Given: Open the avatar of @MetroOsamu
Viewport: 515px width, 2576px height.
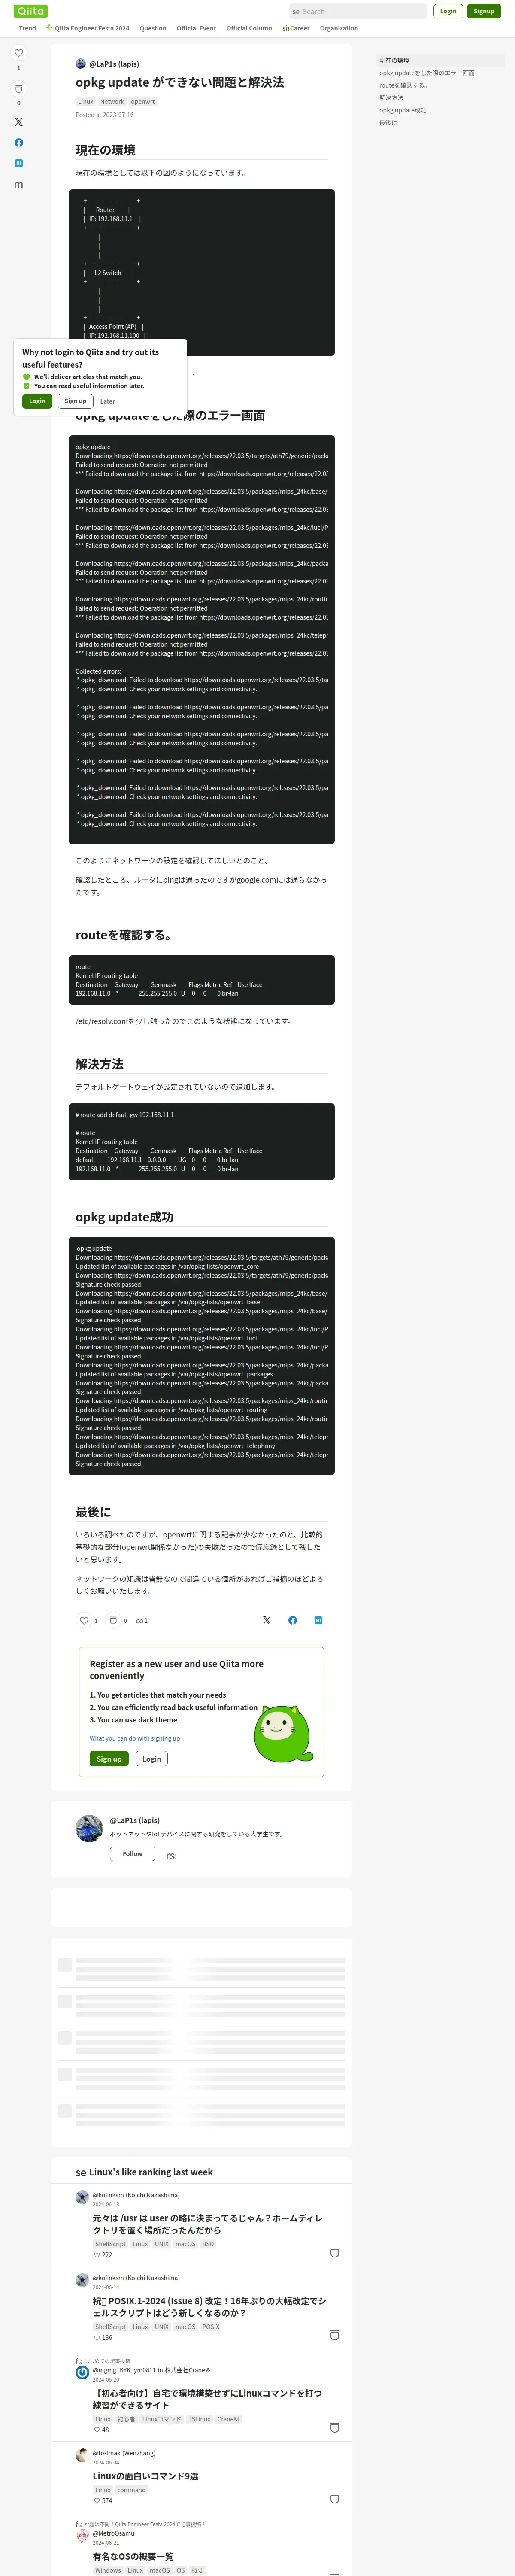Looking at the screenshot, I should coord(82,2536).
